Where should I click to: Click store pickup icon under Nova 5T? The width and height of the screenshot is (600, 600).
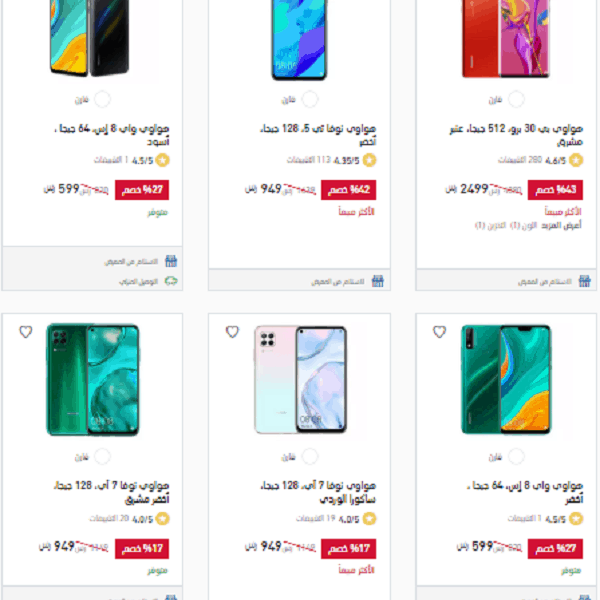(x=378, y=281)
